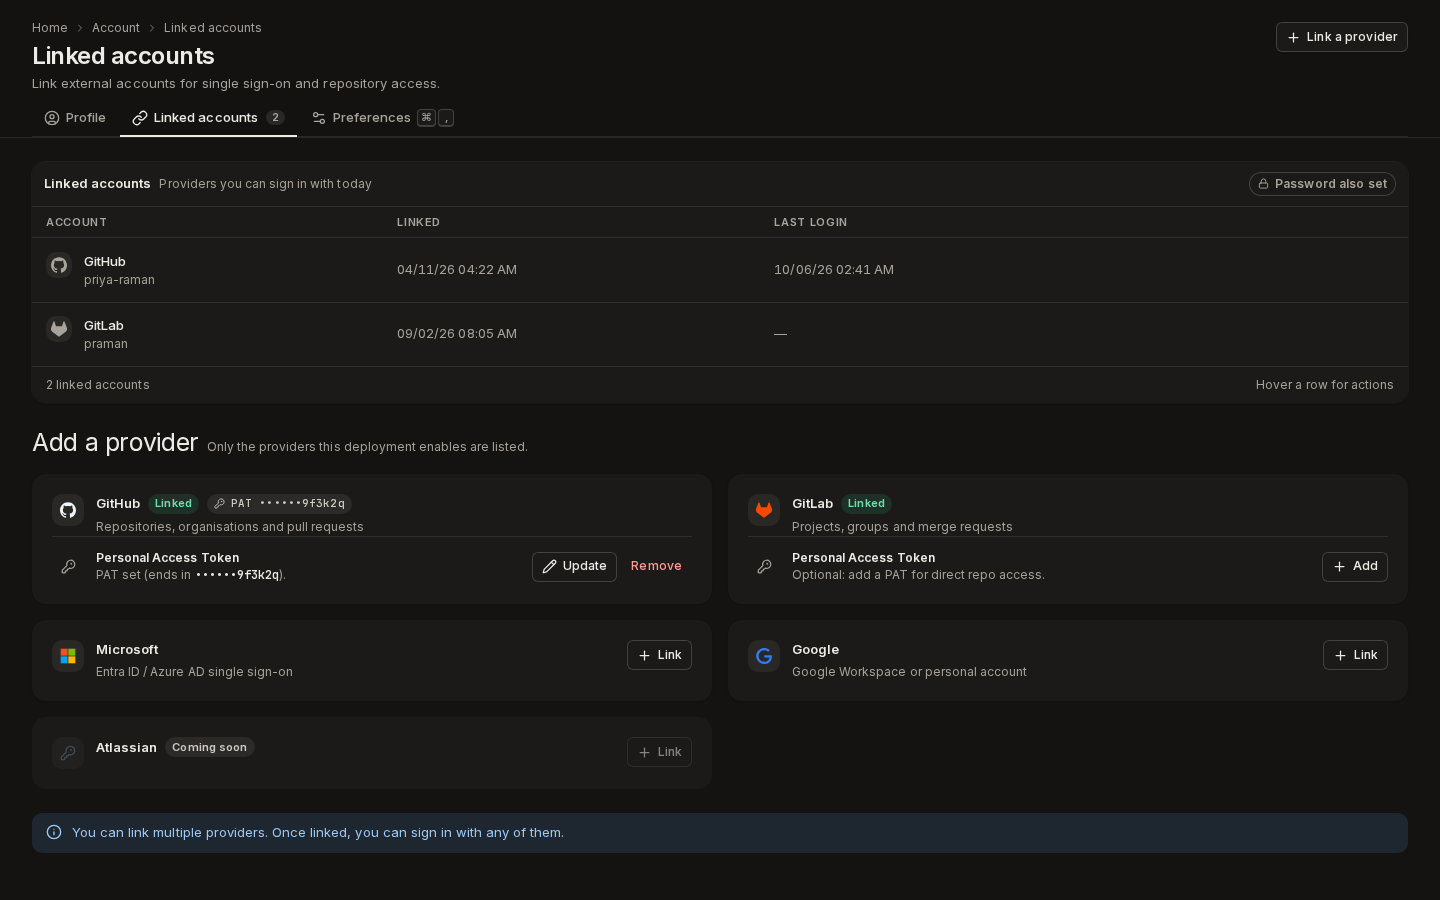Click the 09/02/26 08:05 AM linked date

(457, 334)
